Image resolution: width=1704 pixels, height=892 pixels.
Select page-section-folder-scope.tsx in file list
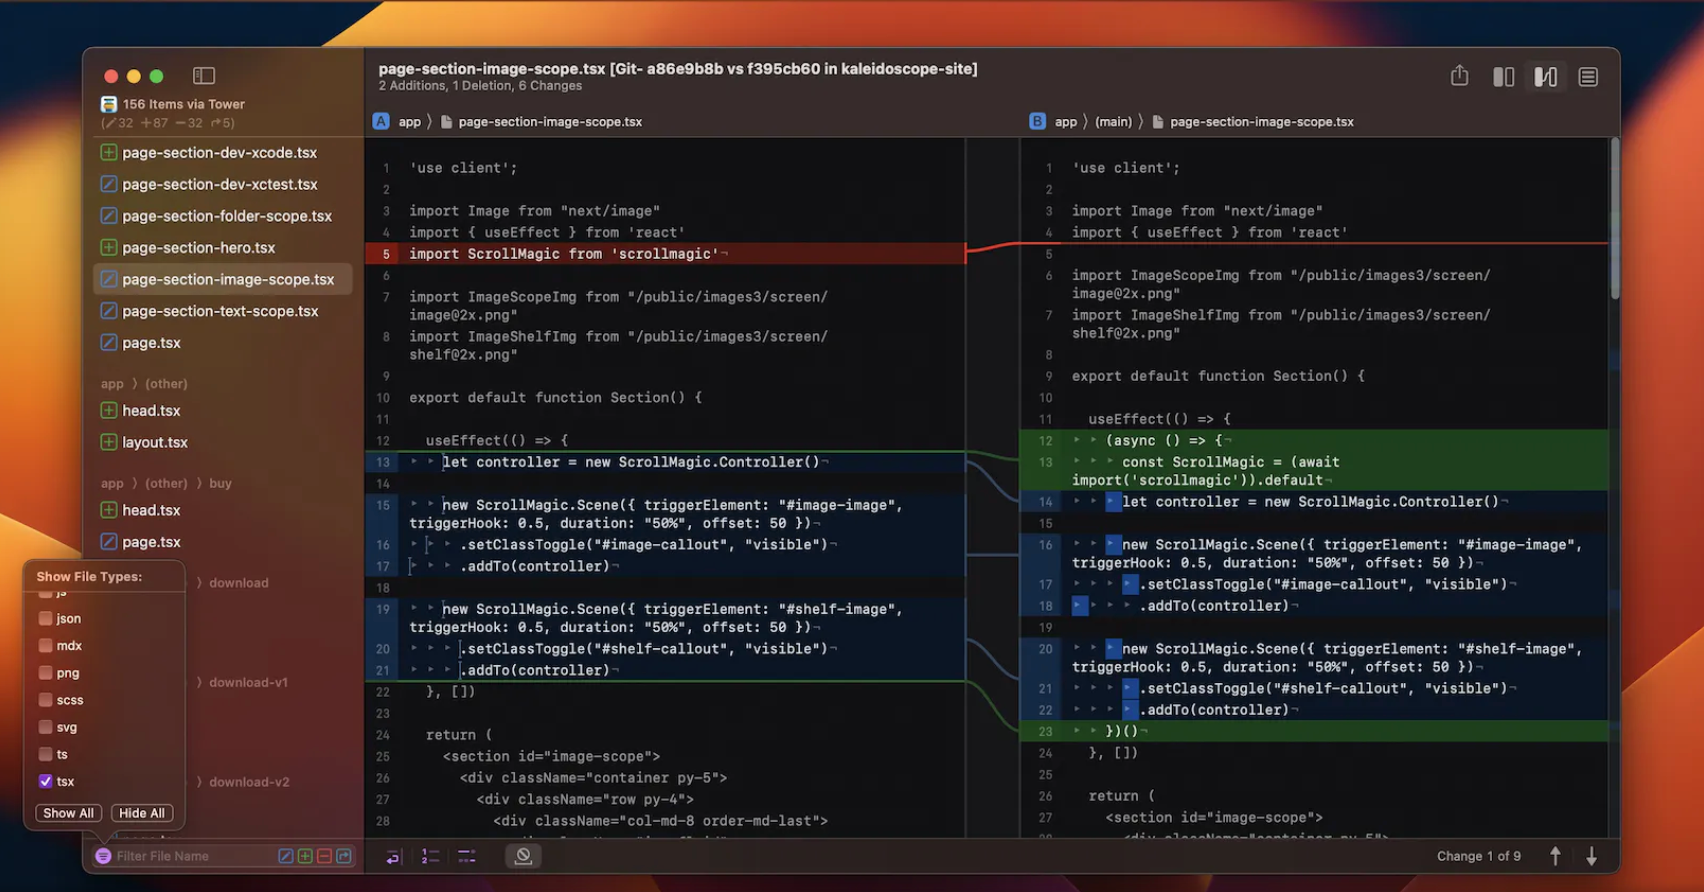pyautogui.click(x=223, y=216)
